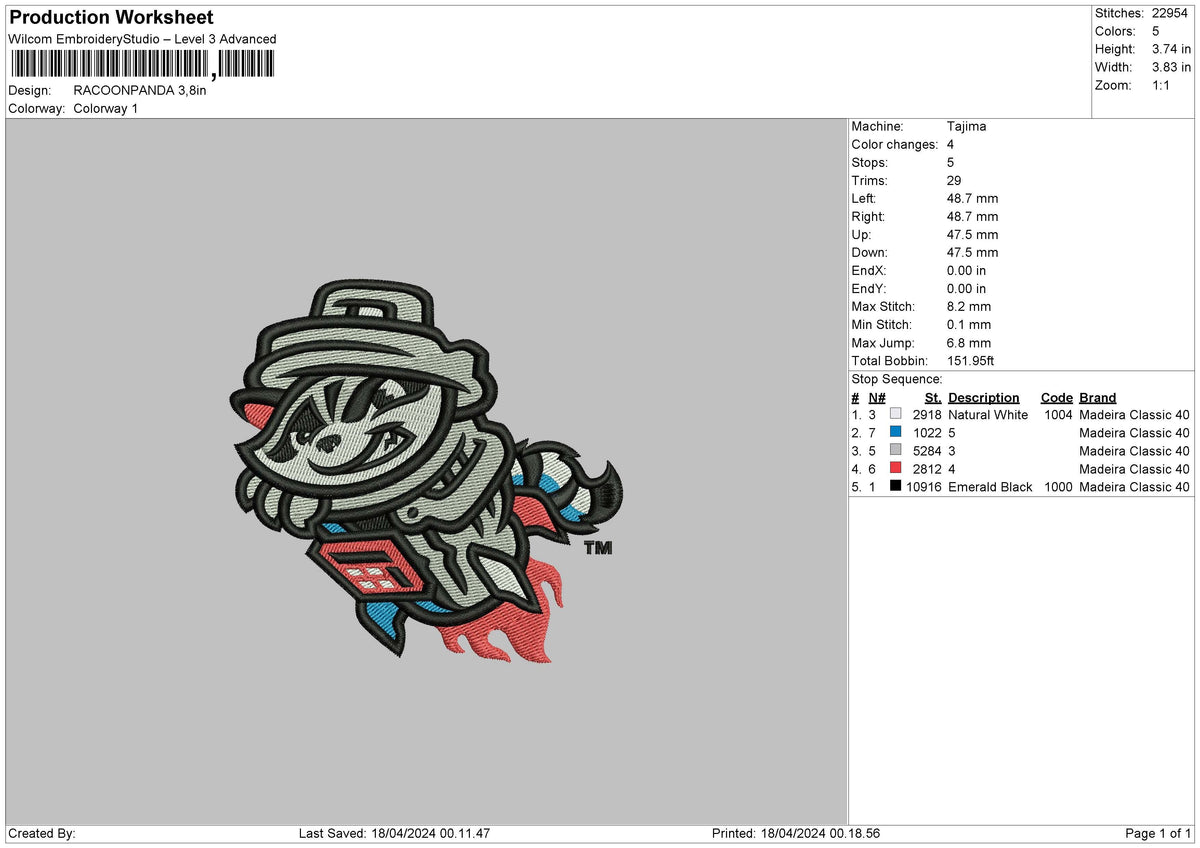Click the 'N#' column header
The width and height of the screenshot is (1200, 848).
click(876, 397)
